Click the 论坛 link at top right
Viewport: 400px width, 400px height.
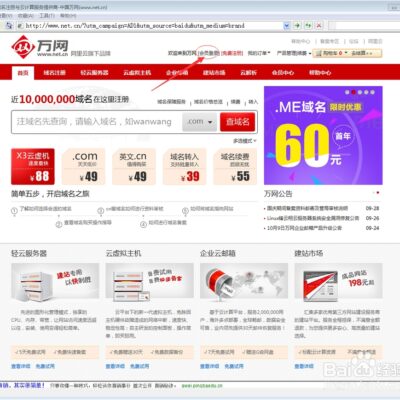coord(354,41)
